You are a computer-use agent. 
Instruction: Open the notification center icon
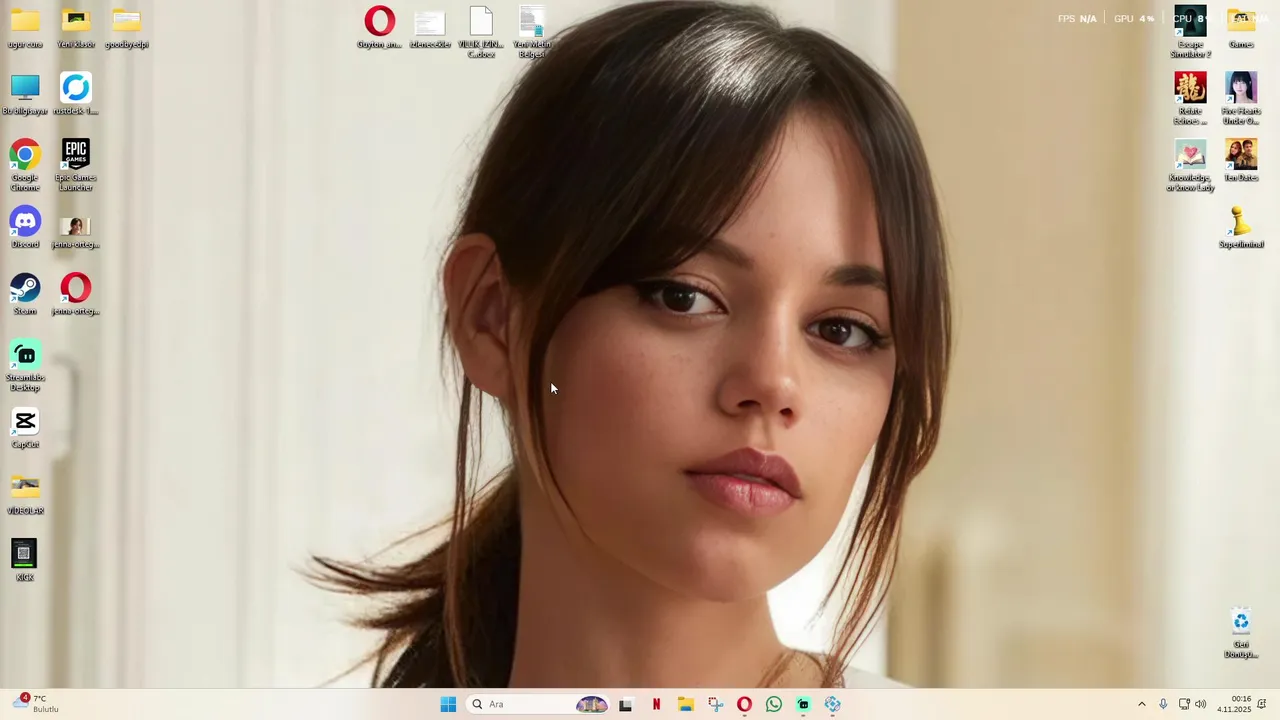click(x=1262, y=704)
